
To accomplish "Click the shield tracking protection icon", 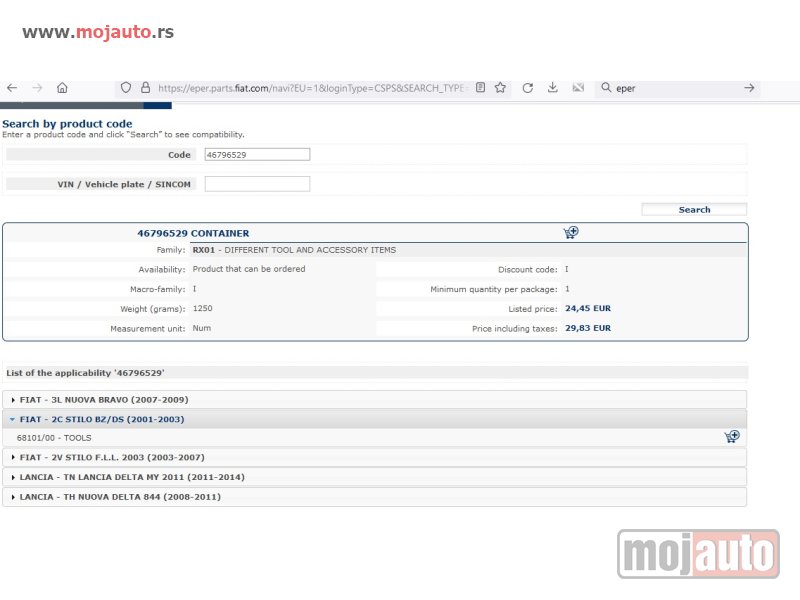I will [126, 88].
